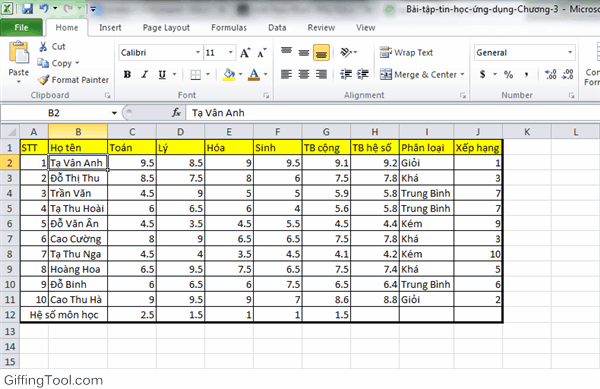600x389 pixels.
Task: Click the Undo icon in quick access toolbar
Action: (x=44, y=8)
